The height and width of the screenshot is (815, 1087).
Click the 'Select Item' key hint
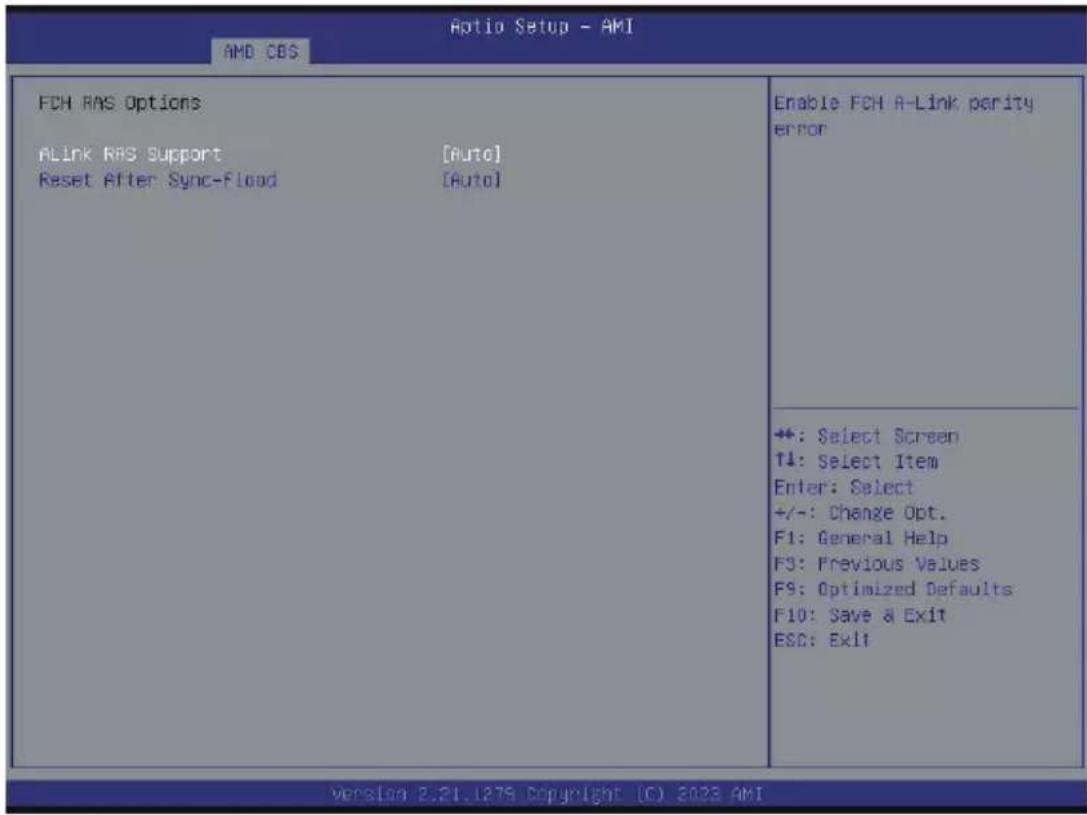pyautogui.click(x=855, y=462)
